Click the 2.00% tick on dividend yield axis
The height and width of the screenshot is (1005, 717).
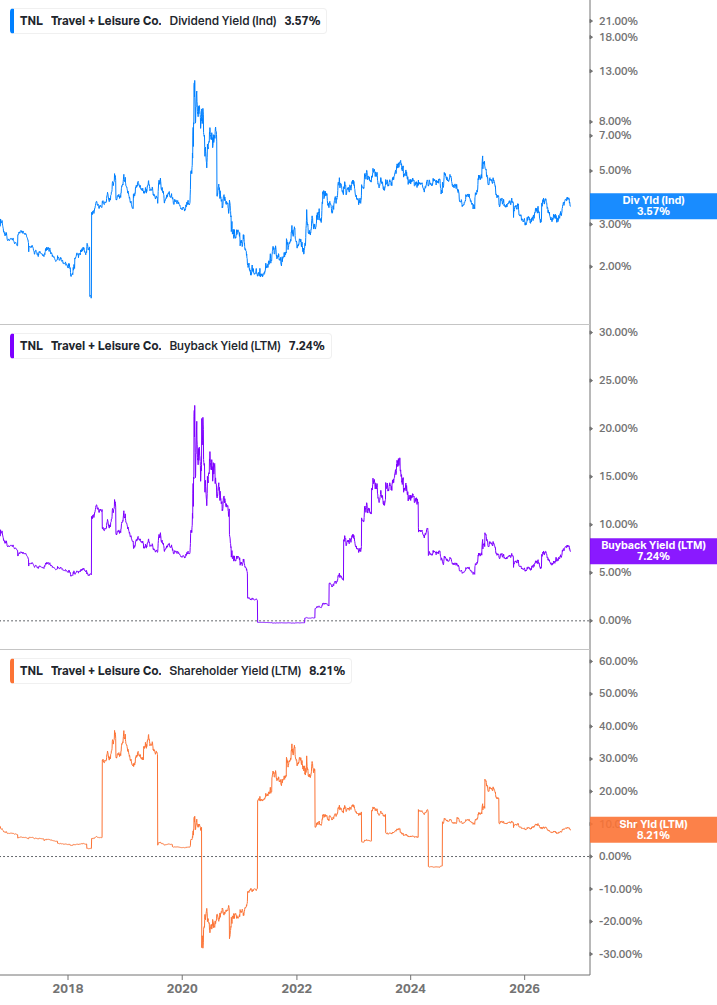point(615,266)
